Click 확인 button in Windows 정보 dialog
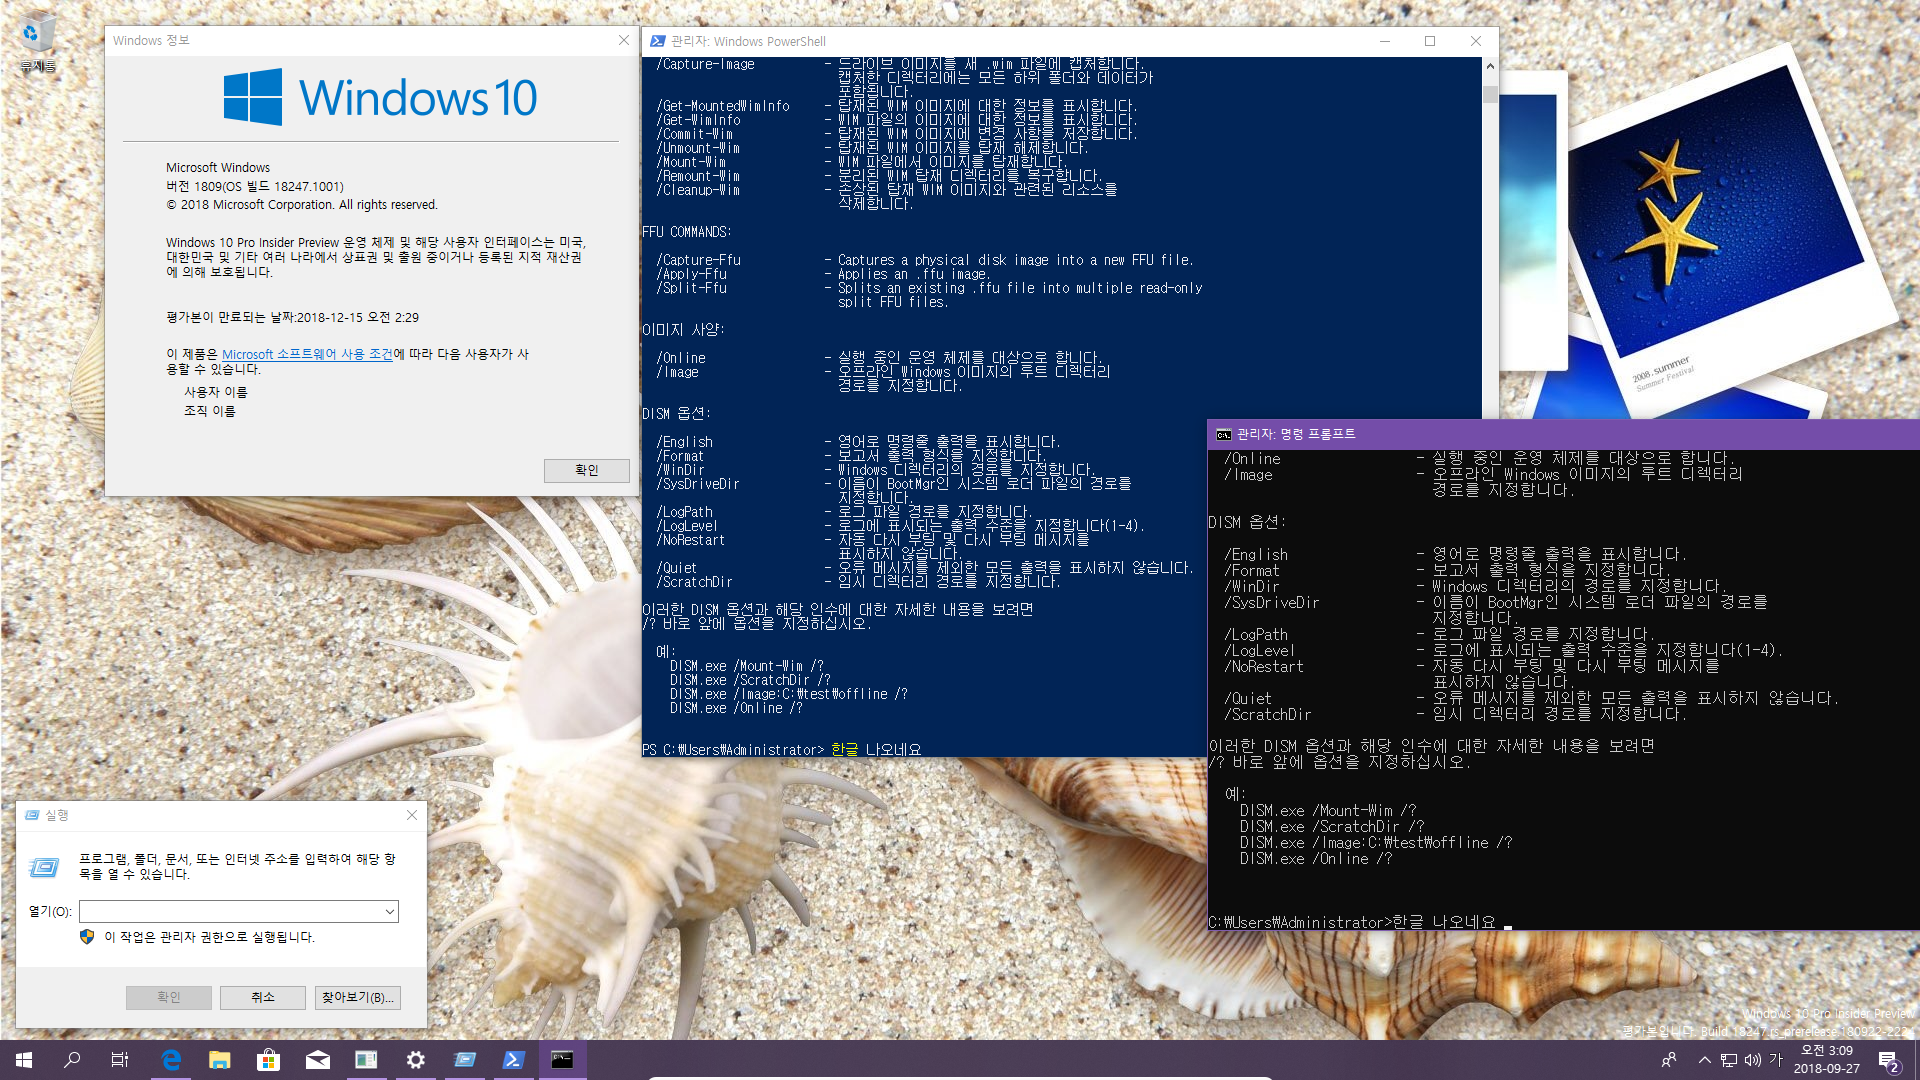This screenshot has height=1080, width=1920. pos(587,470)
